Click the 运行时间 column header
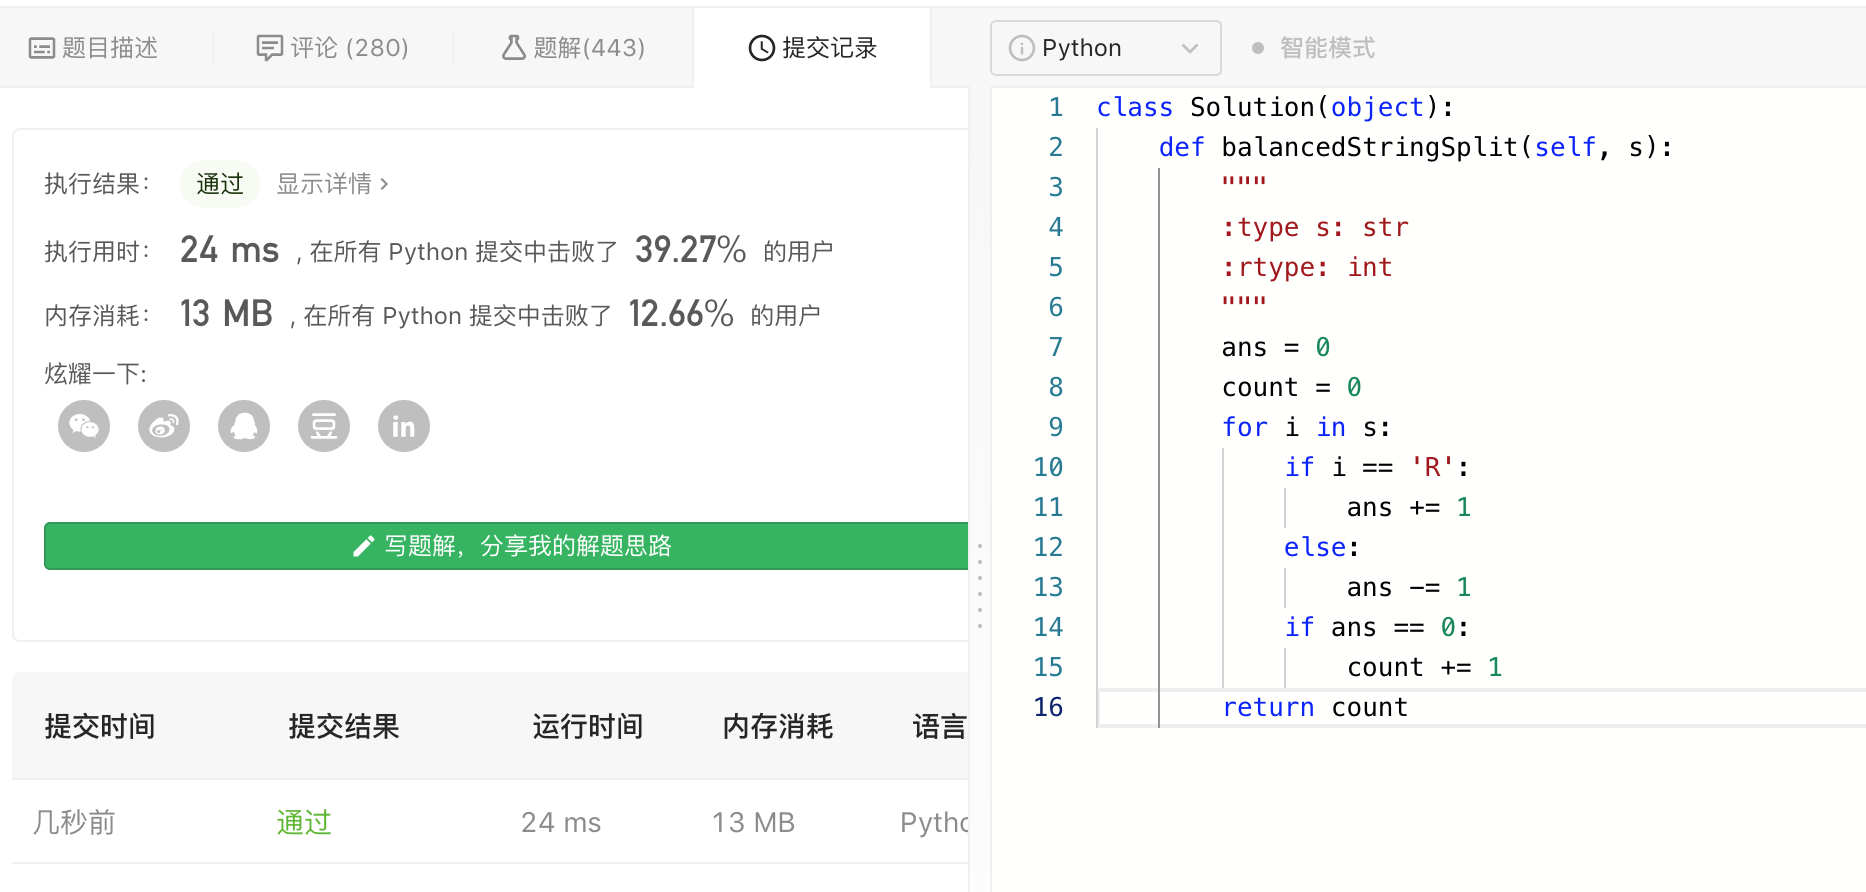The width and height of the screenshot is (1866, 892). (588, 726)
